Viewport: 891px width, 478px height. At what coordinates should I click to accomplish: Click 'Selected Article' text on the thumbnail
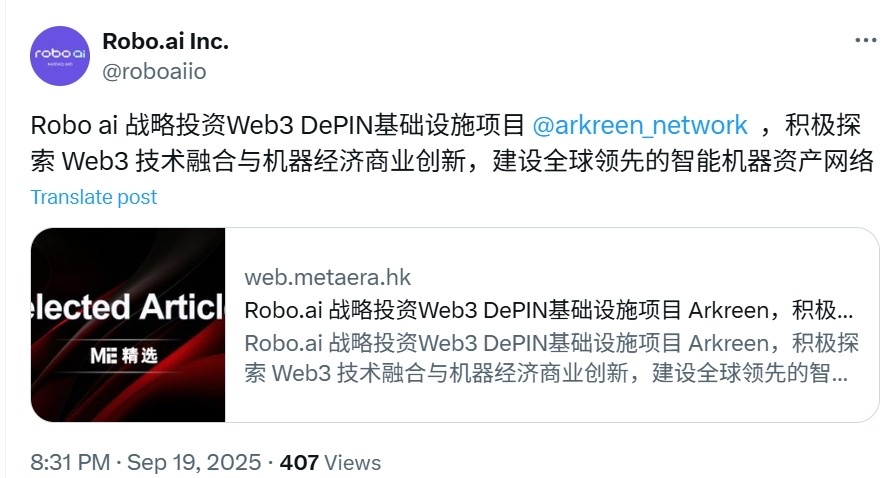(128, 307)
